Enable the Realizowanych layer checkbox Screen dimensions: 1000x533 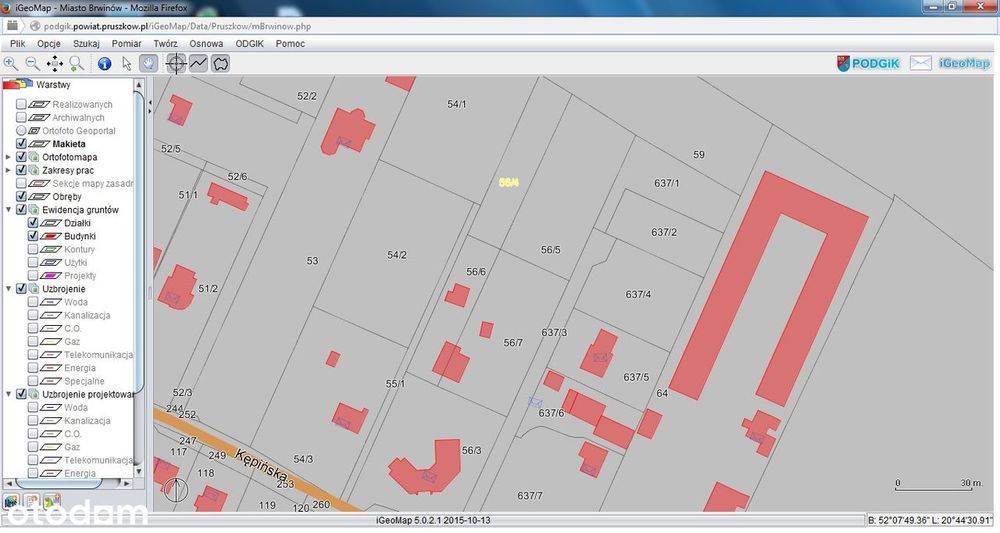(21, 104)
